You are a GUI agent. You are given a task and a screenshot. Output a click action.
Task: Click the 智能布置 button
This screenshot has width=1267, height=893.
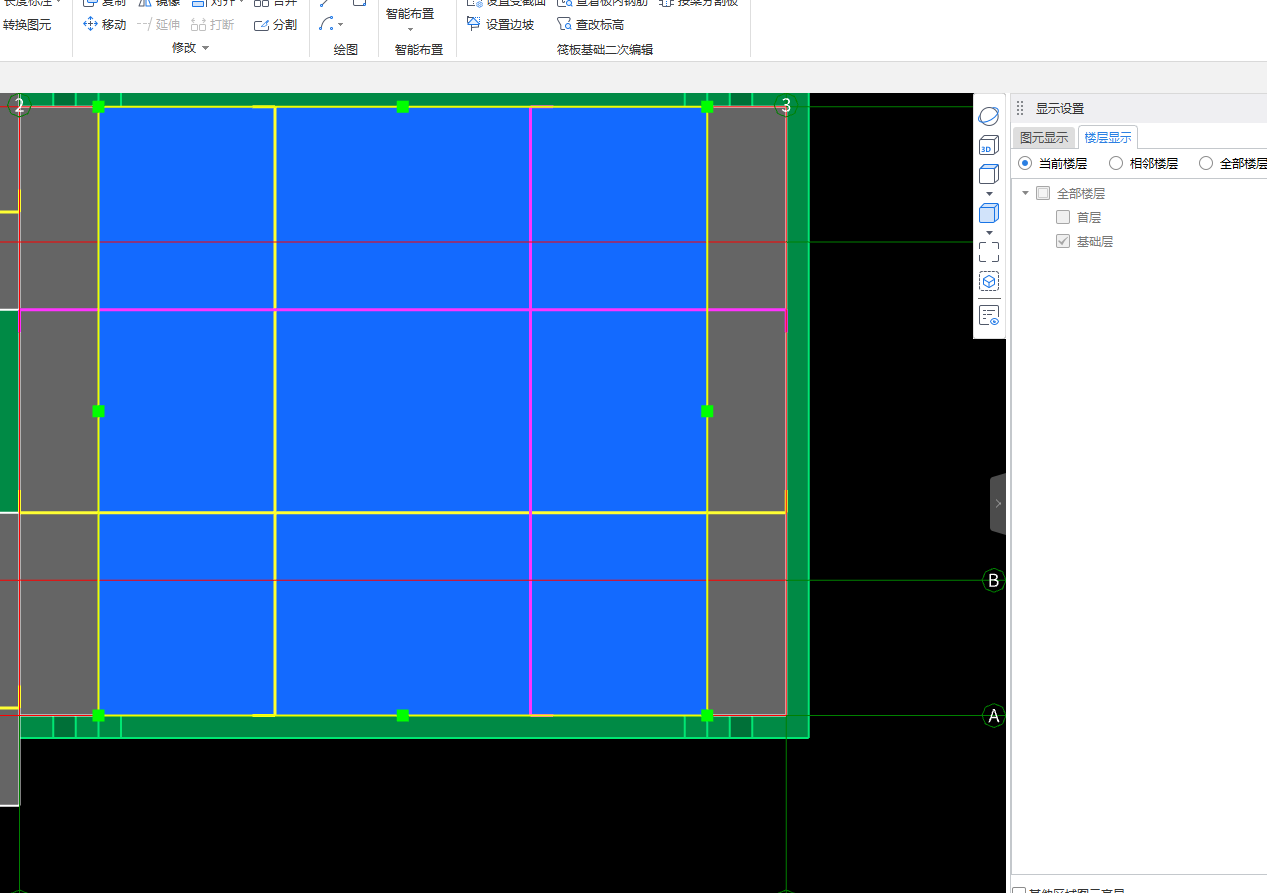410,16
